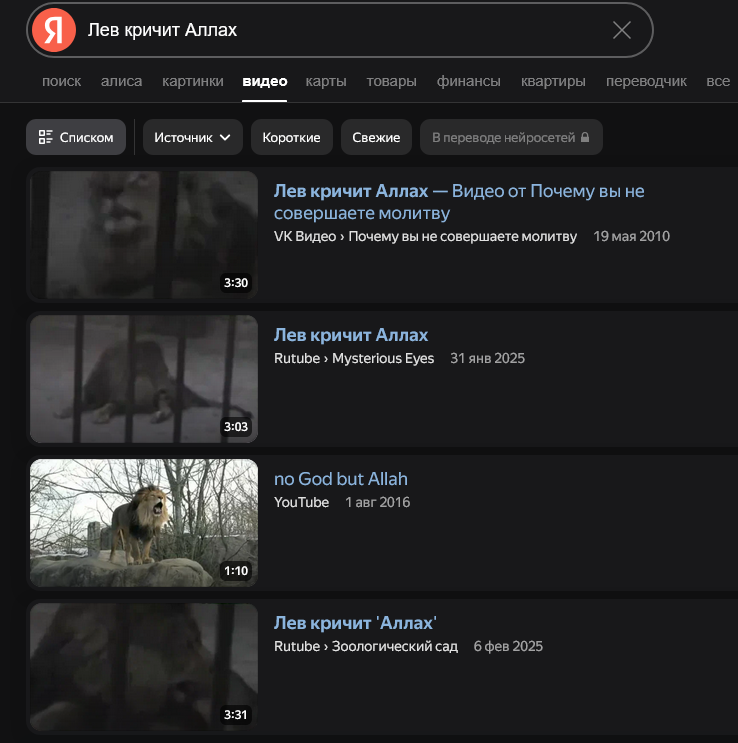
Task: Open the 'товары' tab
Action: (x=392, y=81)
